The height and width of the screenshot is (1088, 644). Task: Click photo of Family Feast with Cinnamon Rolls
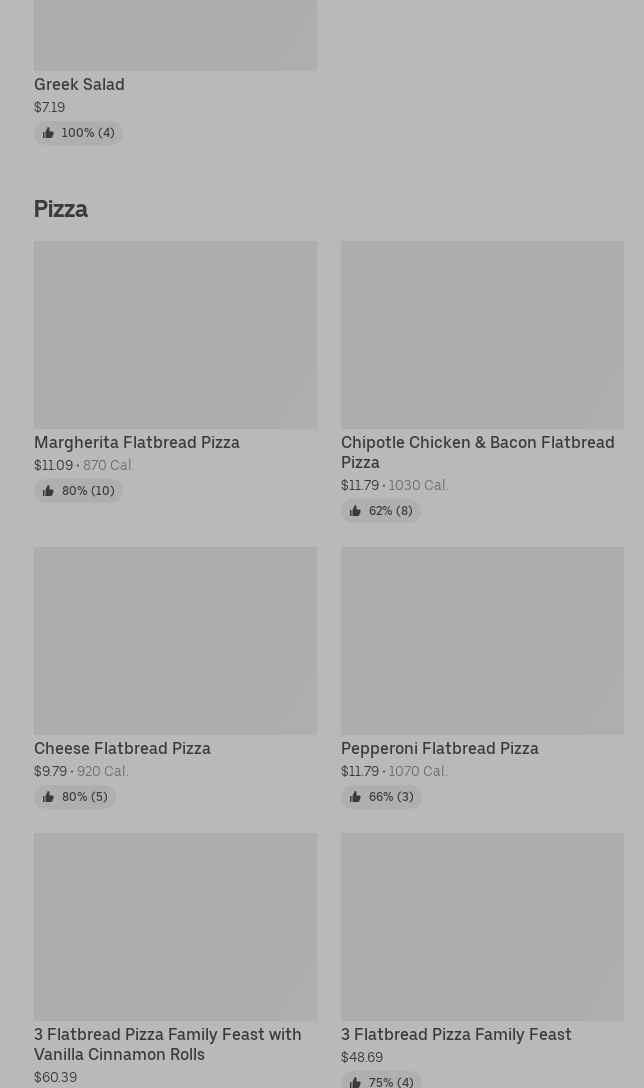pos(175,927)
